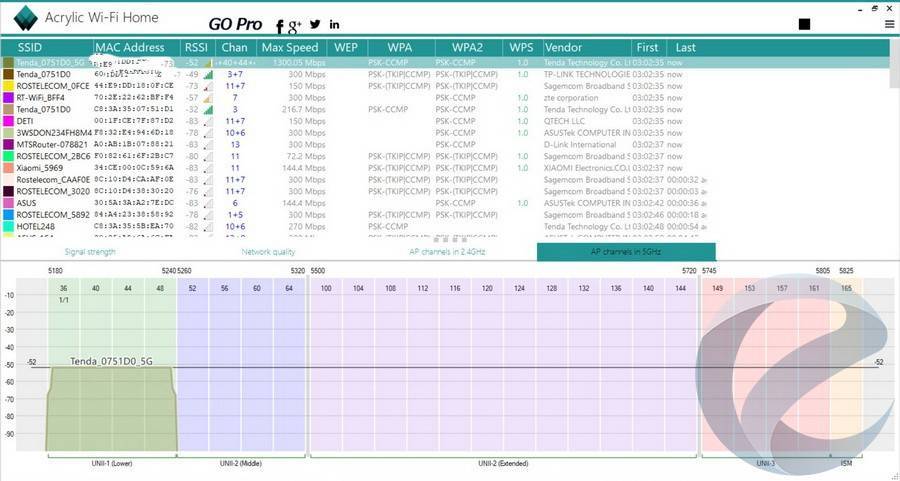
Task: Click the black stop square icon
Action: [805, 24]
